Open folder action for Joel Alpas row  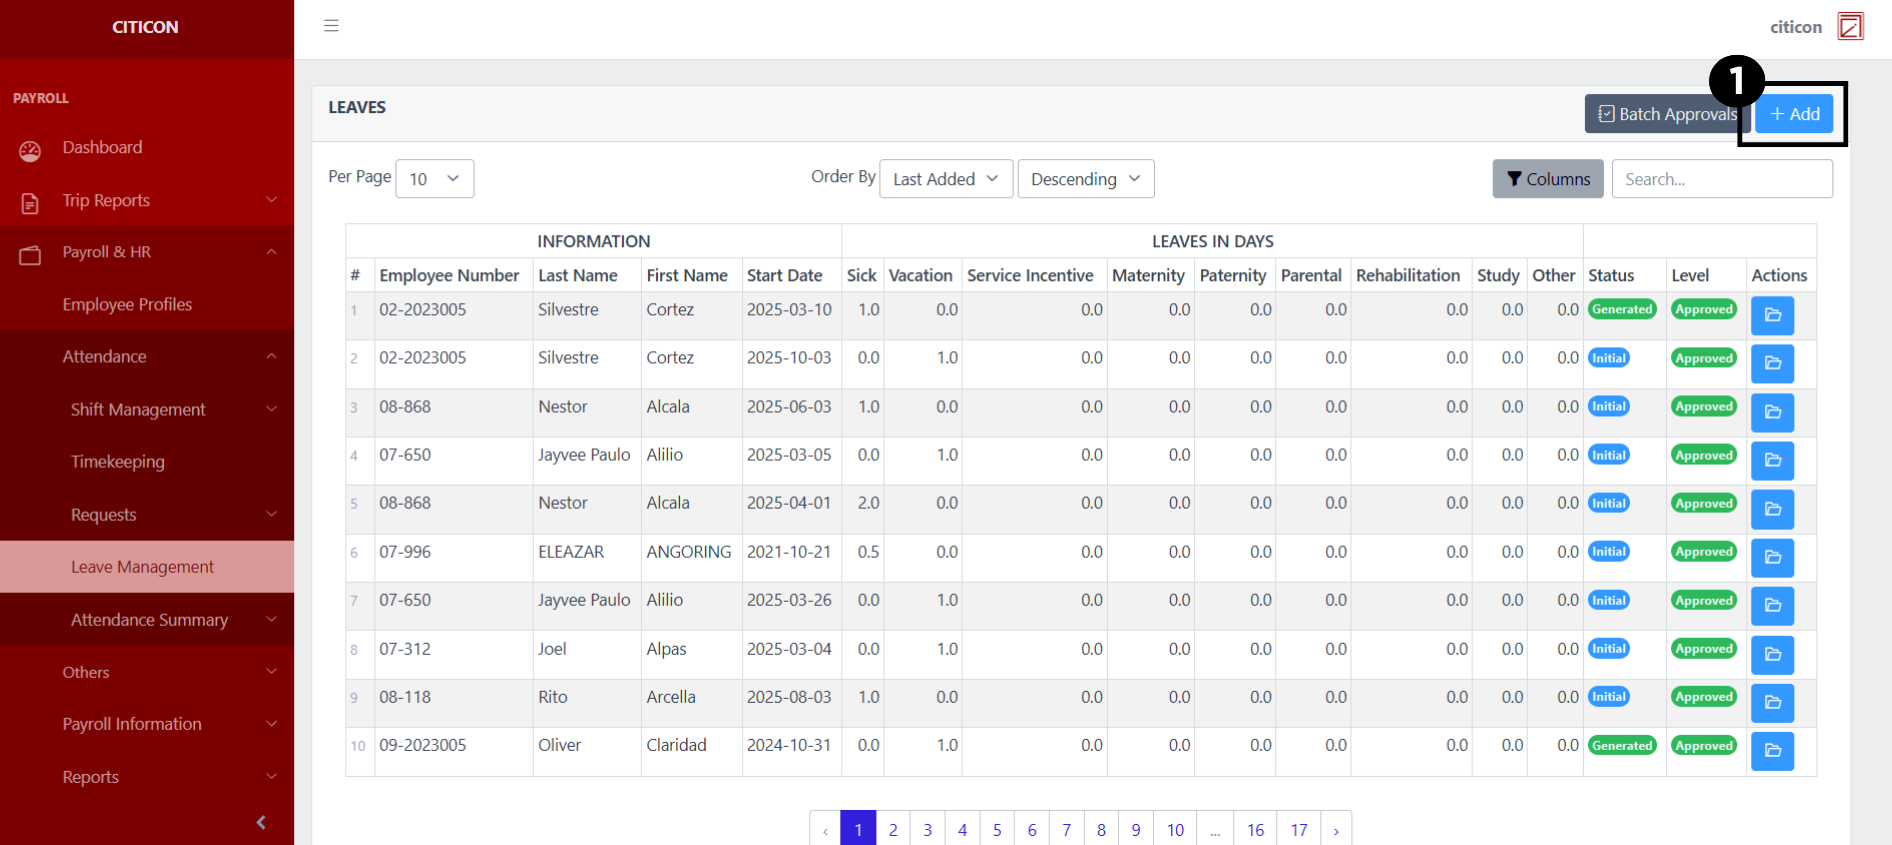tap(1772, 654)
